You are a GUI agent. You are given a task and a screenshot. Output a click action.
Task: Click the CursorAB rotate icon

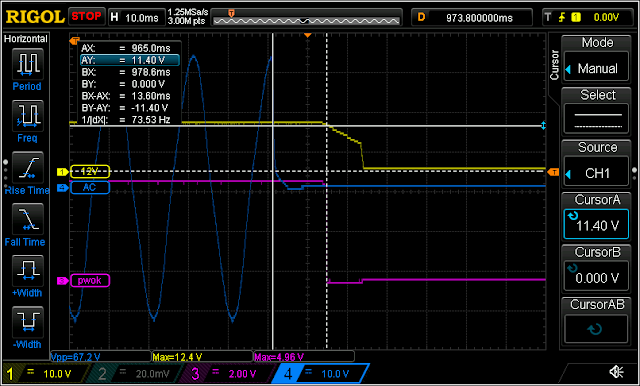[596, 328]
